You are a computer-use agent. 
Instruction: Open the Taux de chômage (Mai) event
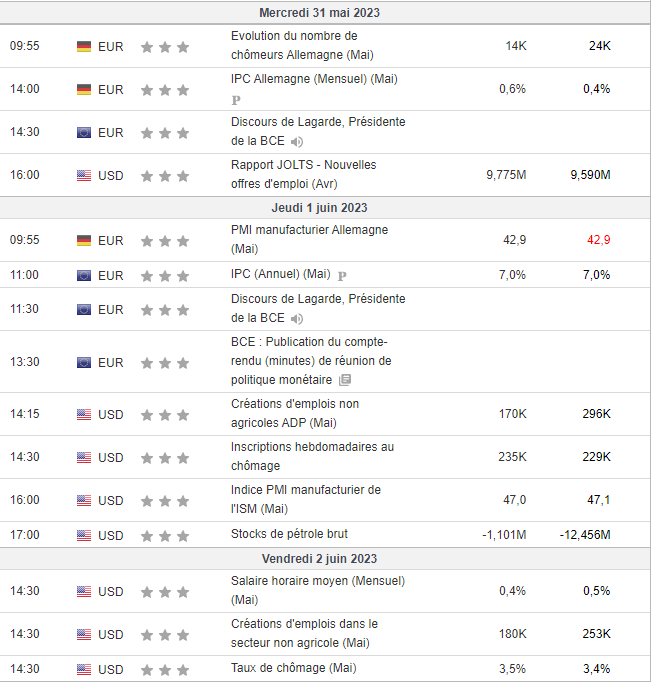[293, 668]
